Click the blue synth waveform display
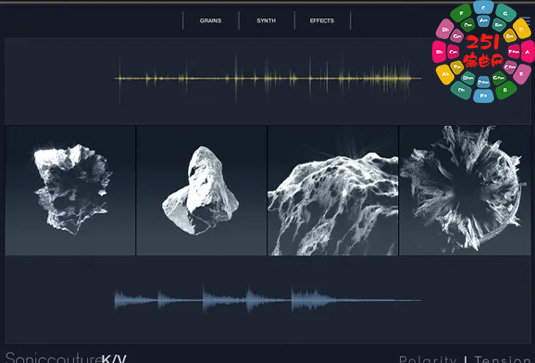The width and height of the screenshot is (535, 363). (x=268, y=300)
